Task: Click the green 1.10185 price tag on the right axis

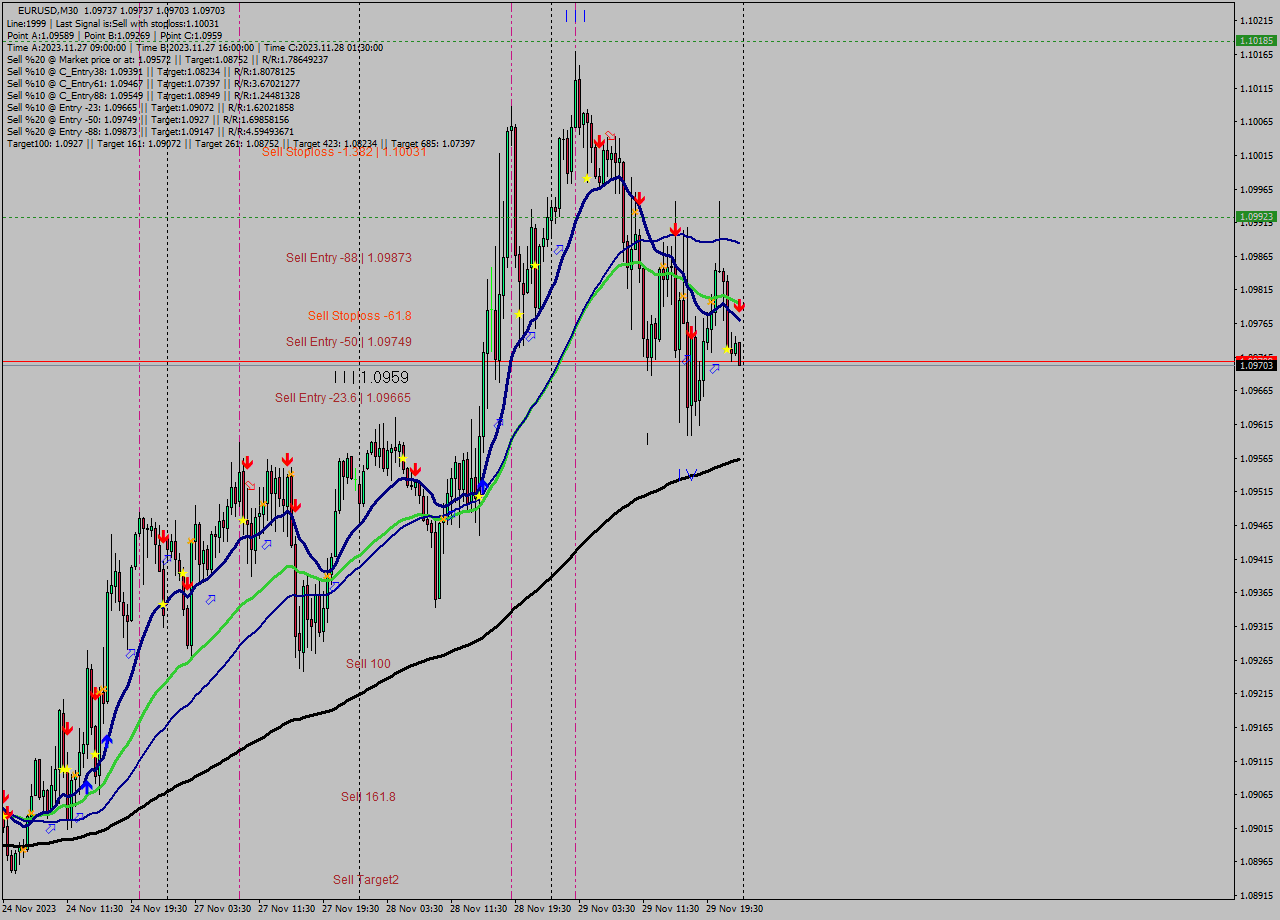Action: click(1256, 42)
